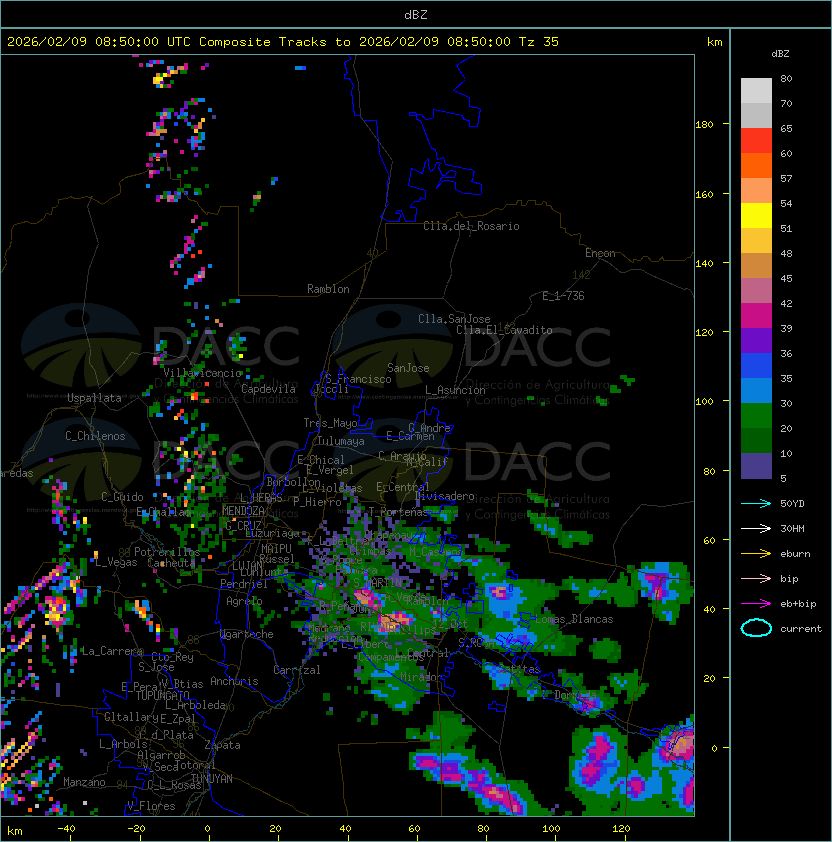The width and height of the screenshot is (832, 842).
Task: Pick the bright green swatch beside 30
Action: 756,416
